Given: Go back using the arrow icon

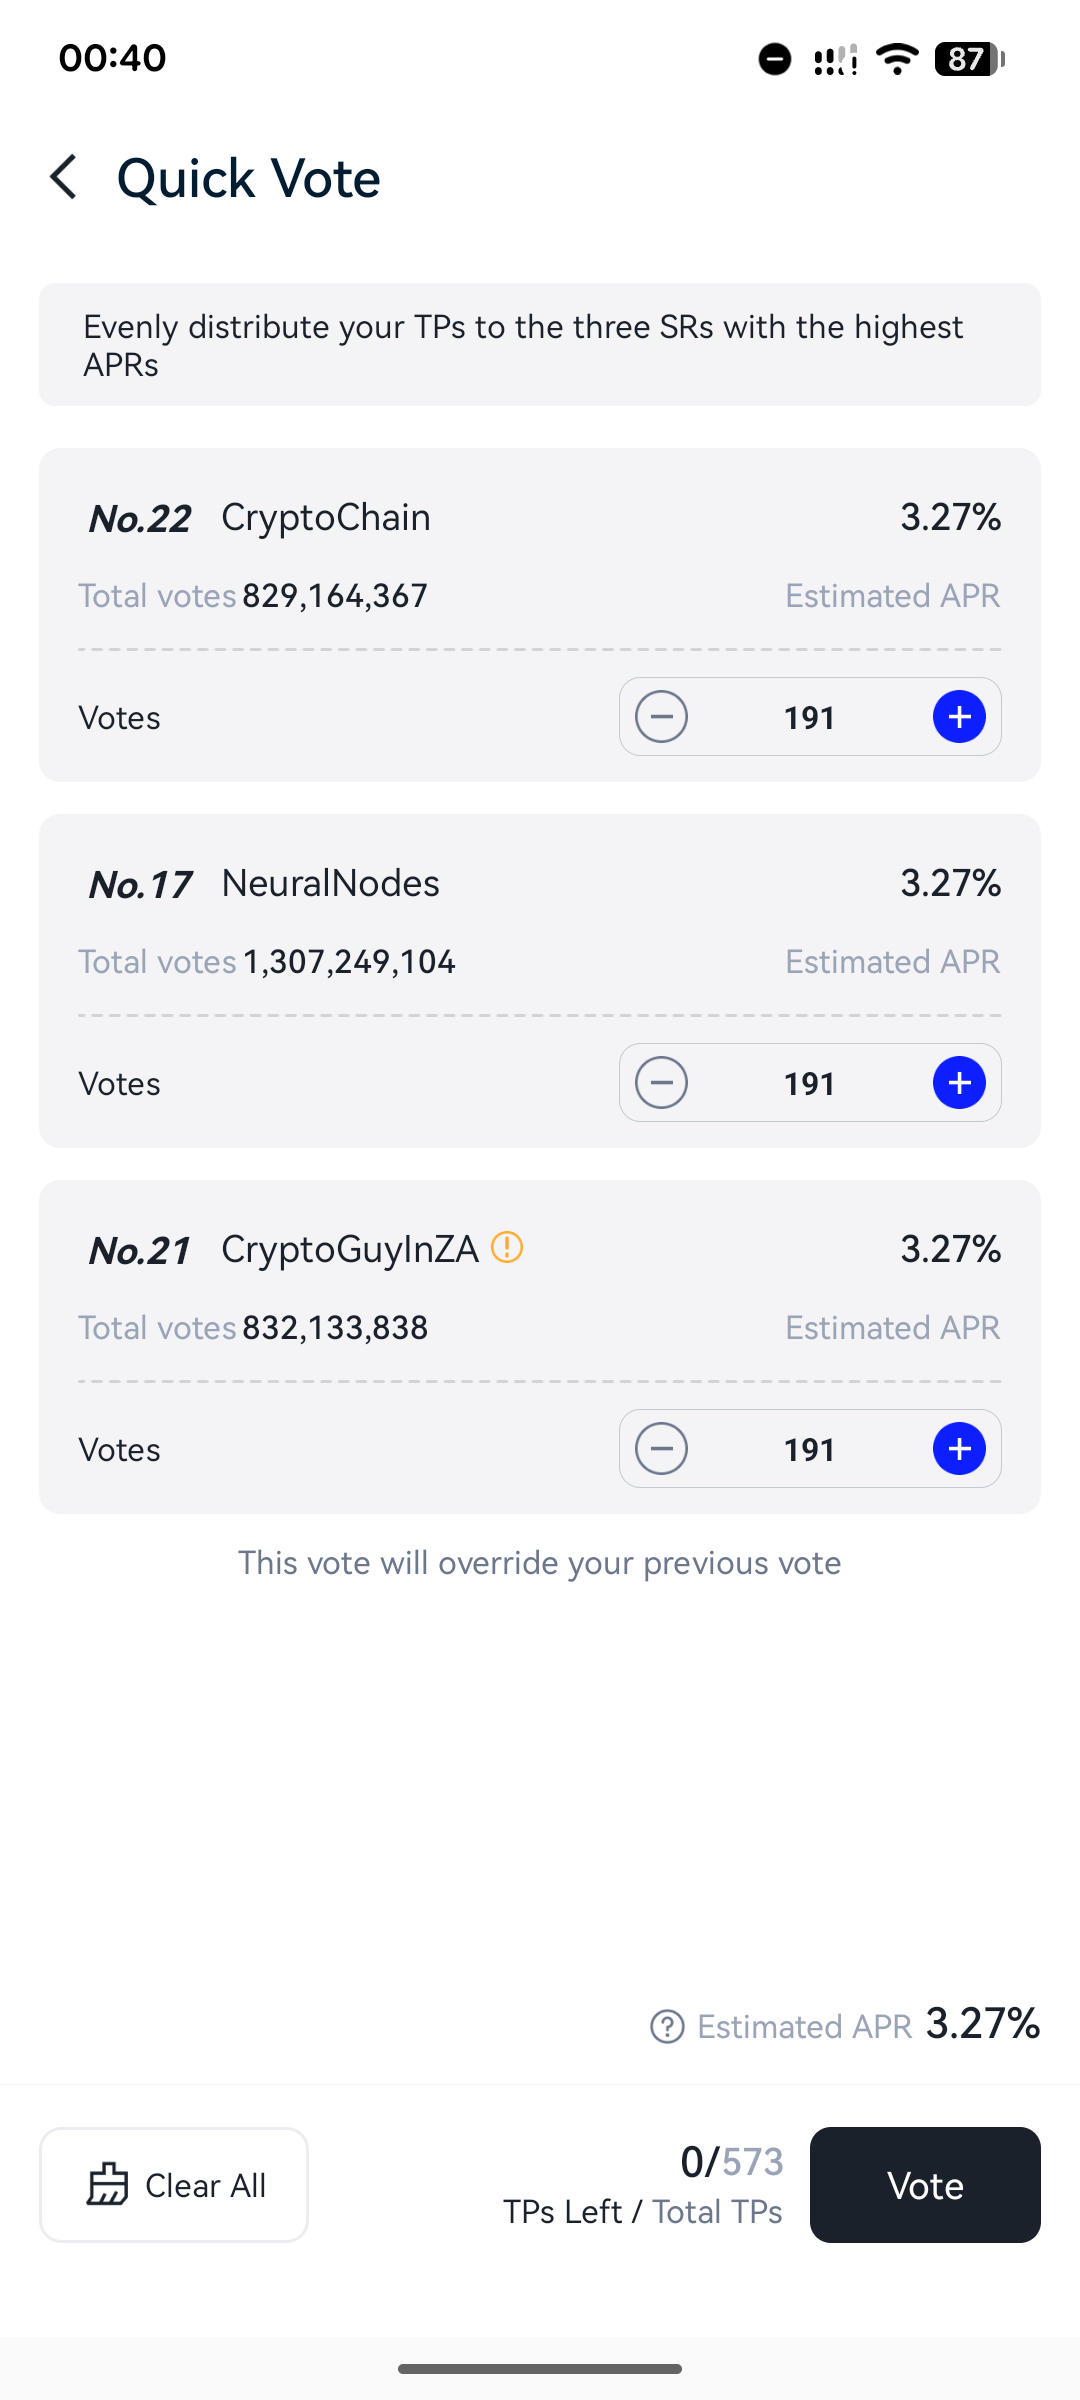Looking at the screenshot, I should [64, 178].
